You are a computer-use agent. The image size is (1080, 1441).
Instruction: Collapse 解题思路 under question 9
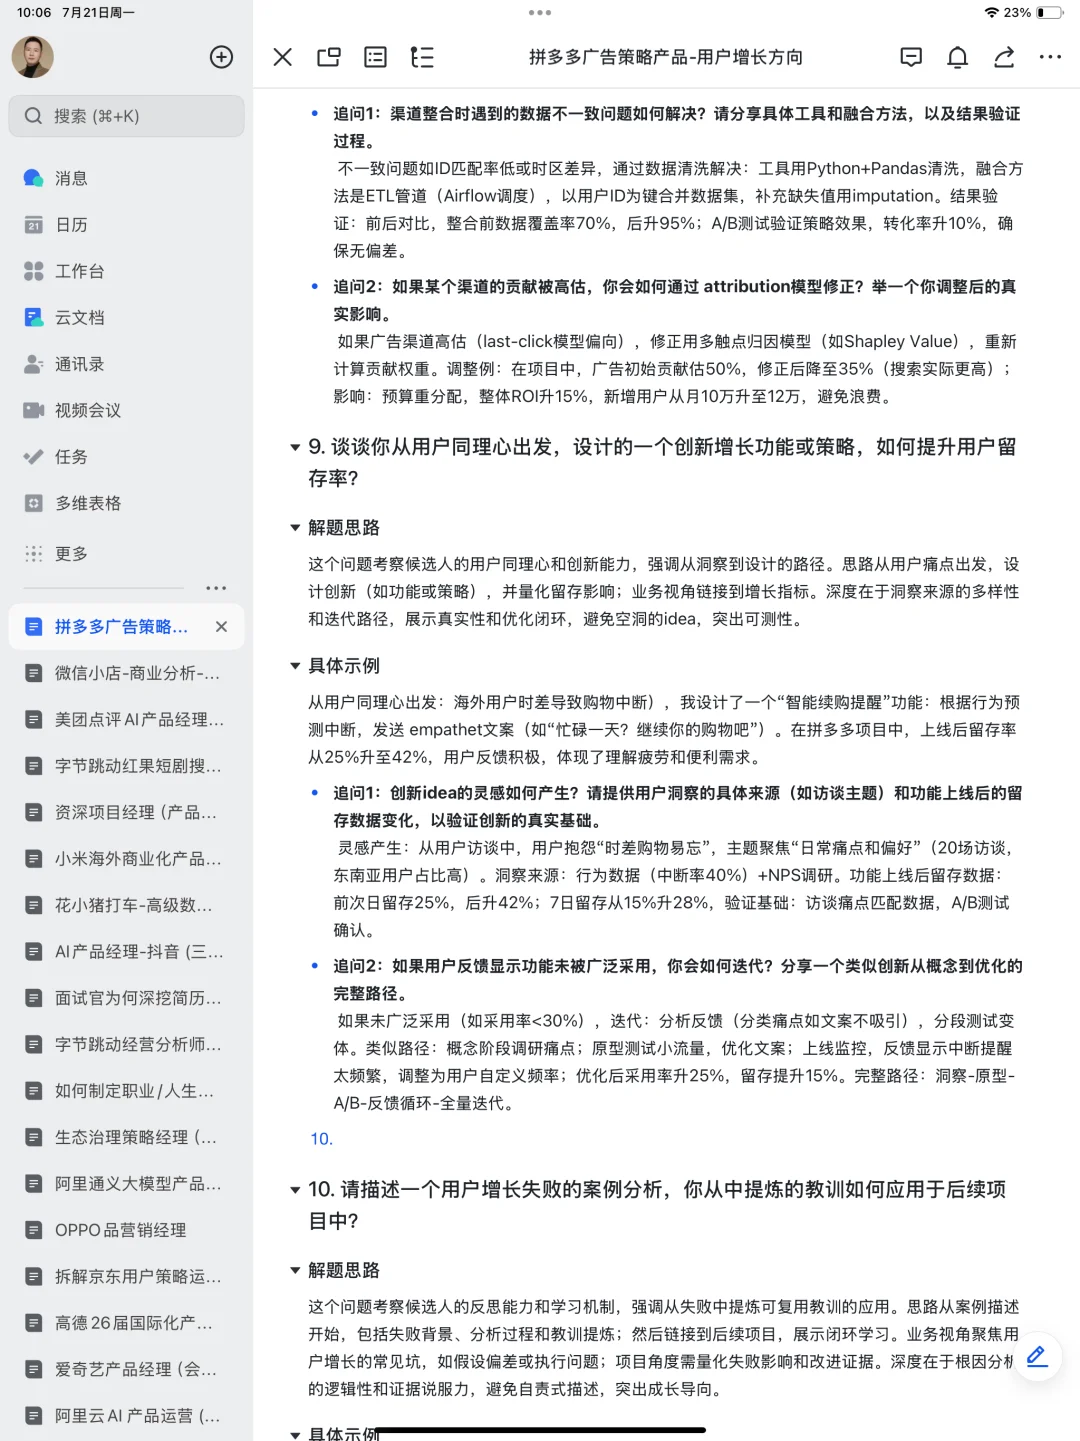pyautogui.click(x=295, y=527)
